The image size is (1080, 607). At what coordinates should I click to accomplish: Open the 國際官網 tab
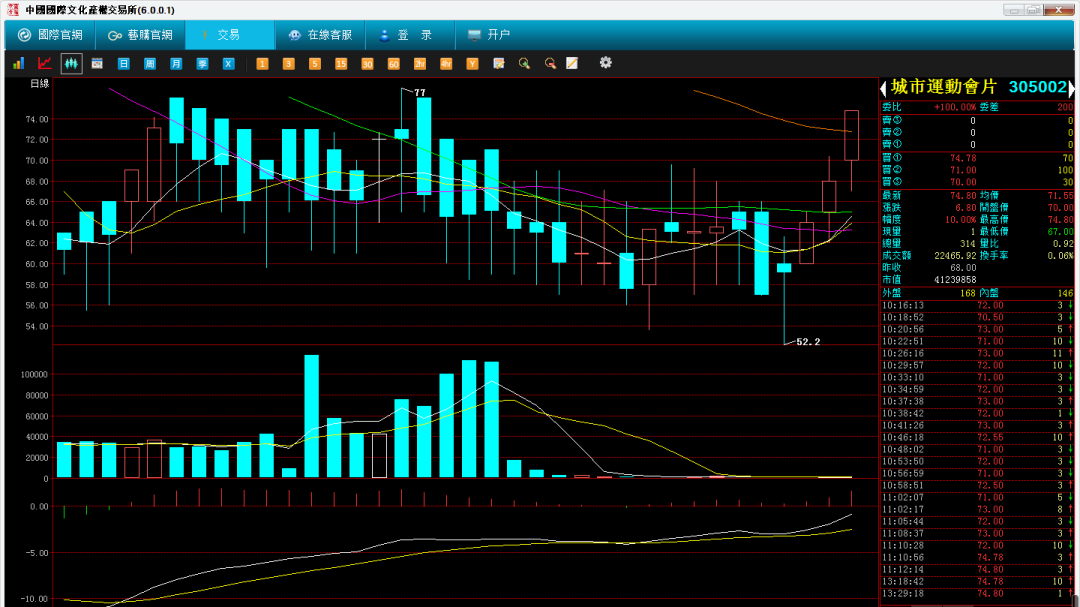[x=50, y=34]
